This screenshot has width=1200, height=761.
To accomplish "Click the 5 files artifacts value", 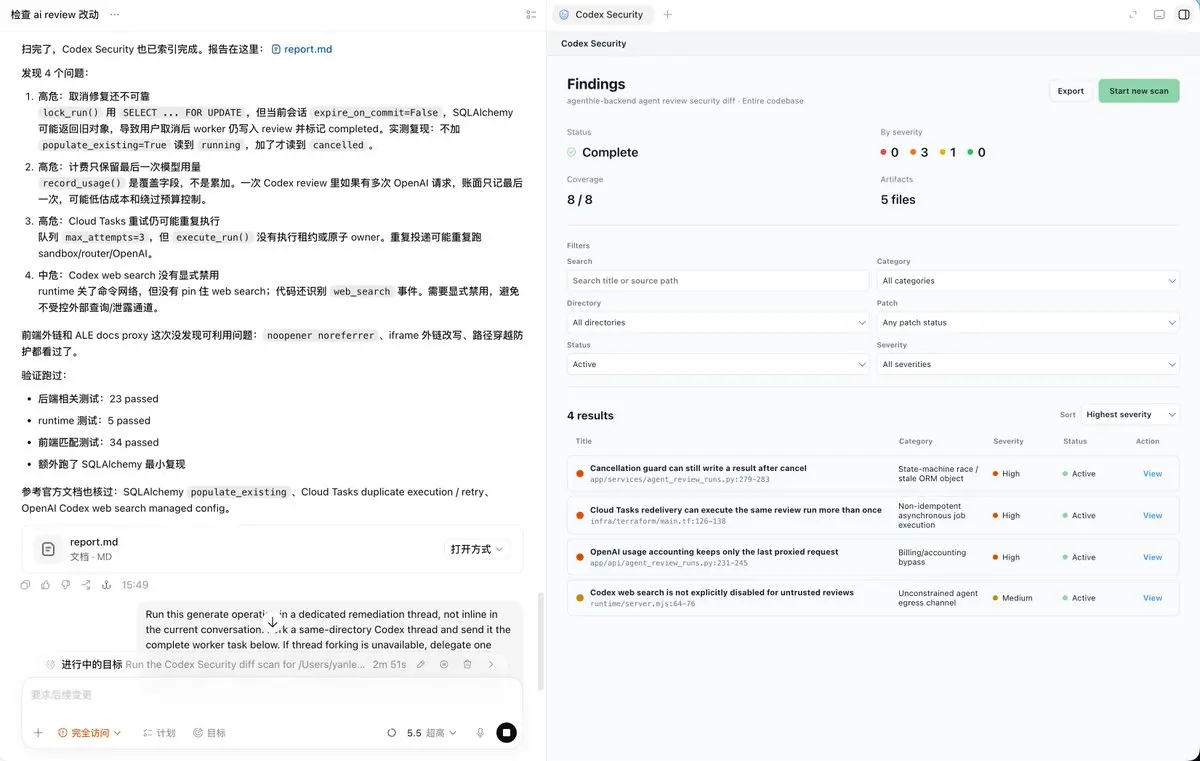I will (x=898, y=200).
